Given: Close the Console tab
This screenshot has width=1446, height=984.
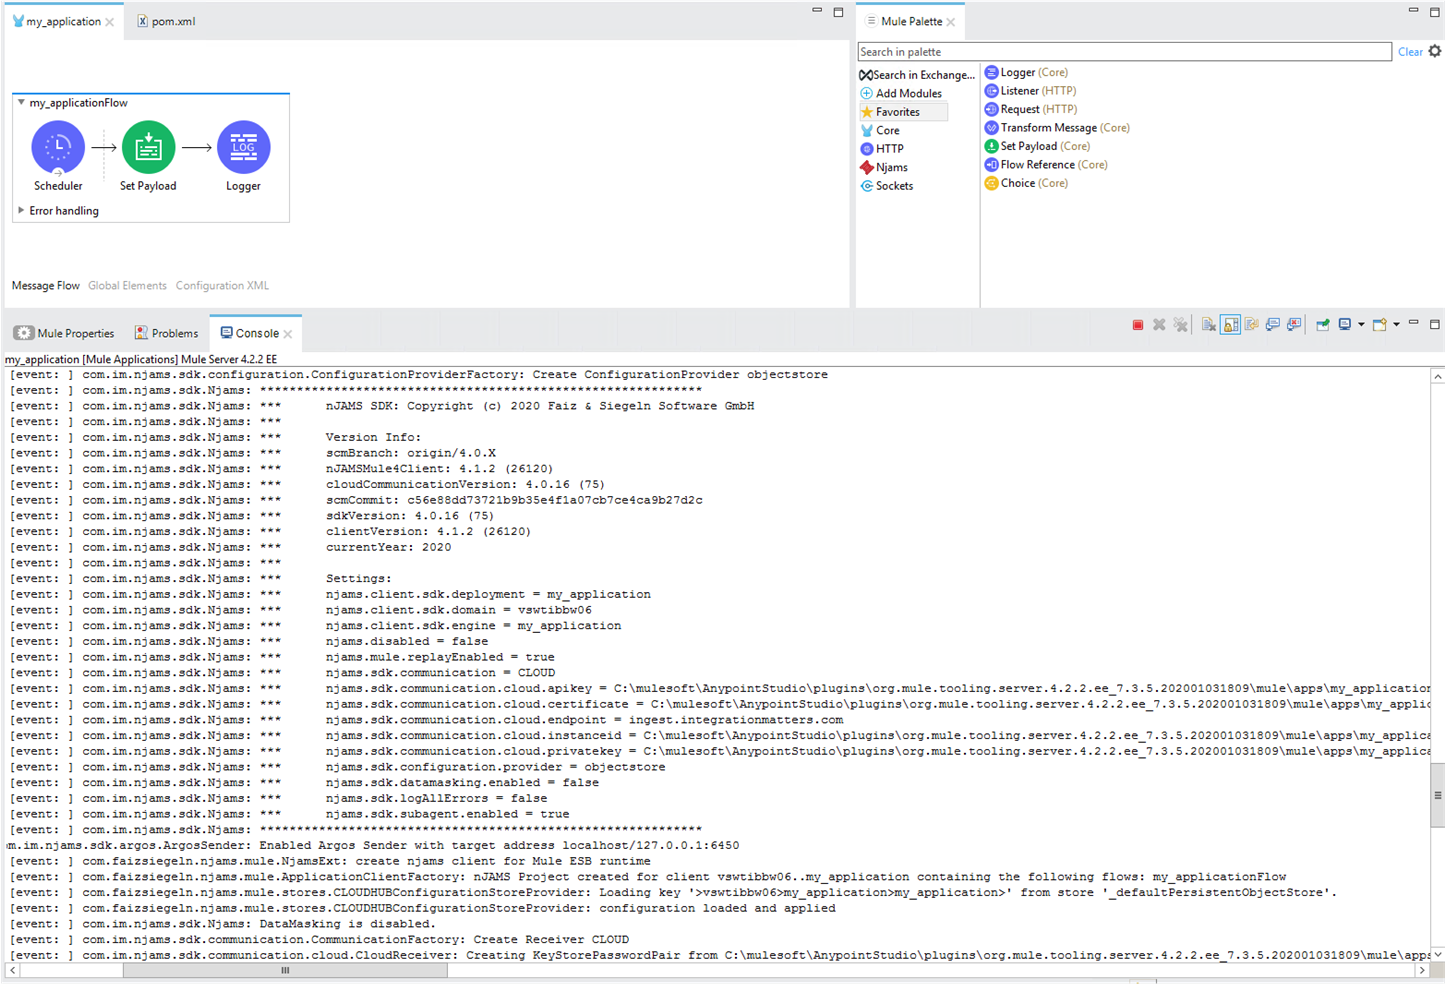Looking at the screenshot, I should tap(288, 334).
